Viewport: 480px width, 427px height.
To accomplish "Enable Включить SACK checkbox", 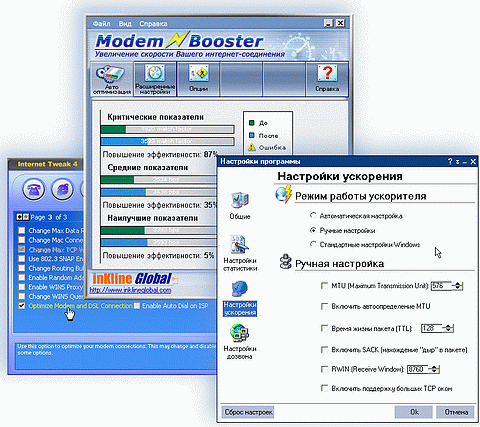I will (324, 350).
